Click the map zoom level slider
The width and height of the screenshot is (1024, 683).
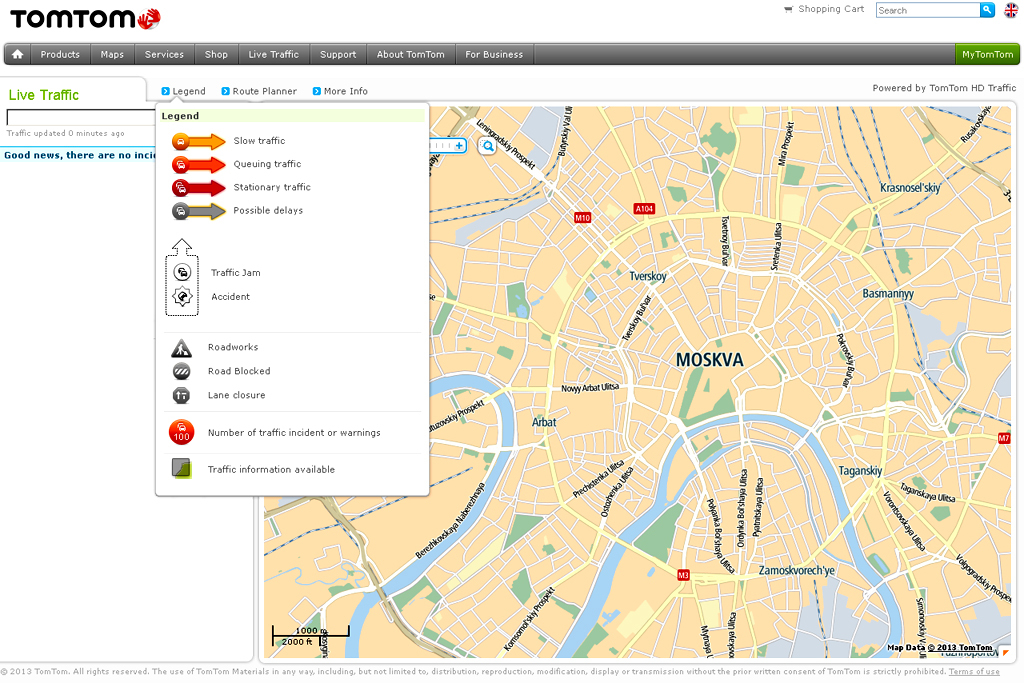[440, 146]
